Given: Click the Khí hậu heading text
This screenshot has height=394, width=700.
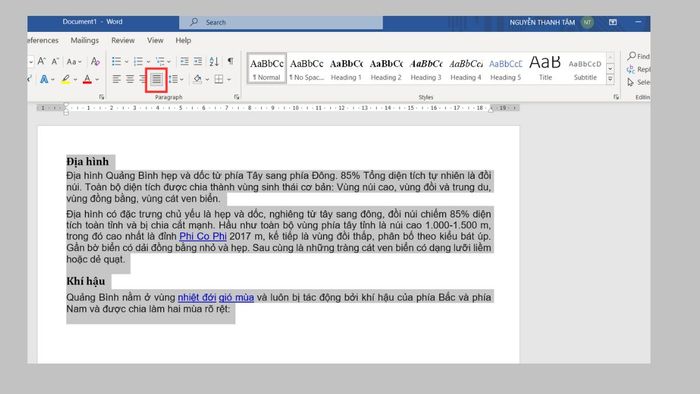Looking at the screenshot, I should 86,281.
